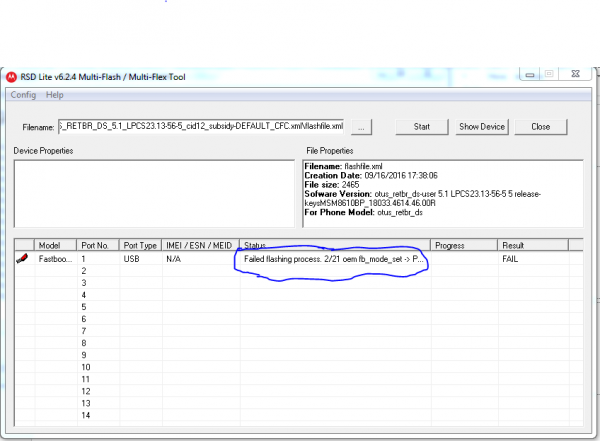Viewport: 600px width, 441px height.
Task: Click the red device icon in first row
Action: click(22, 259)
